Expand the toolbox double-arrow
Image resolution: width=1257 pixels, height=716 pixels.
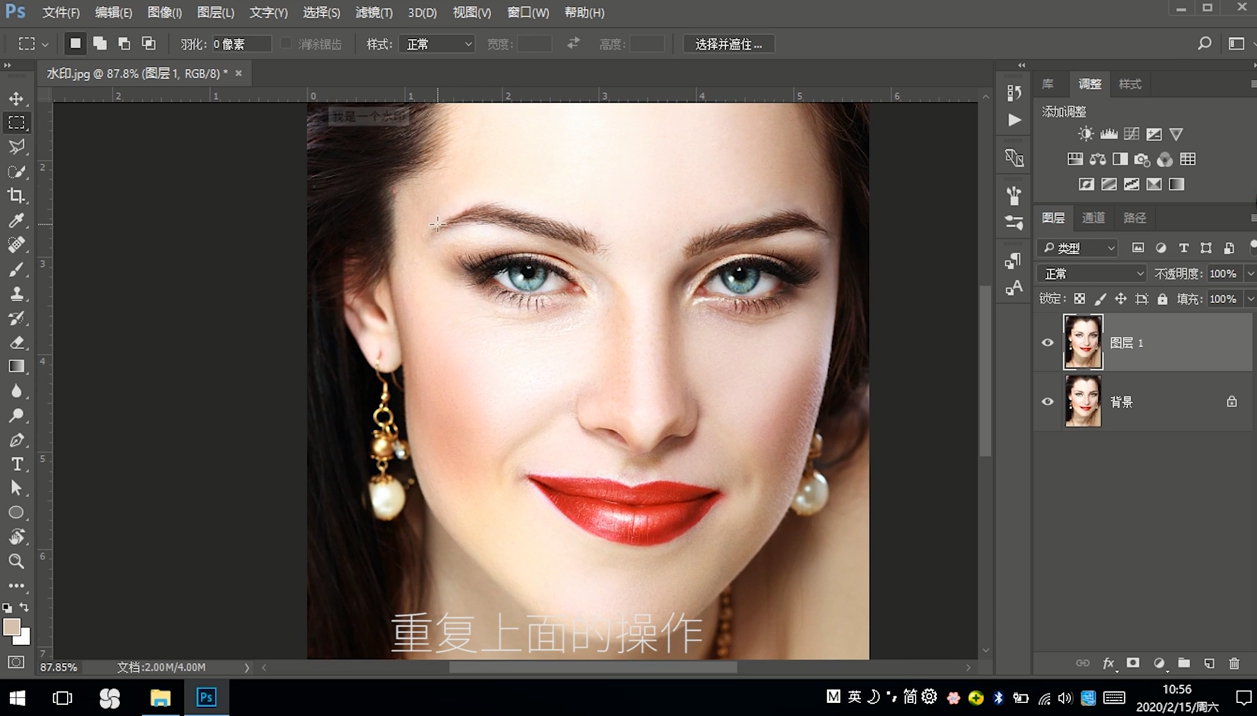click(8, 66)
